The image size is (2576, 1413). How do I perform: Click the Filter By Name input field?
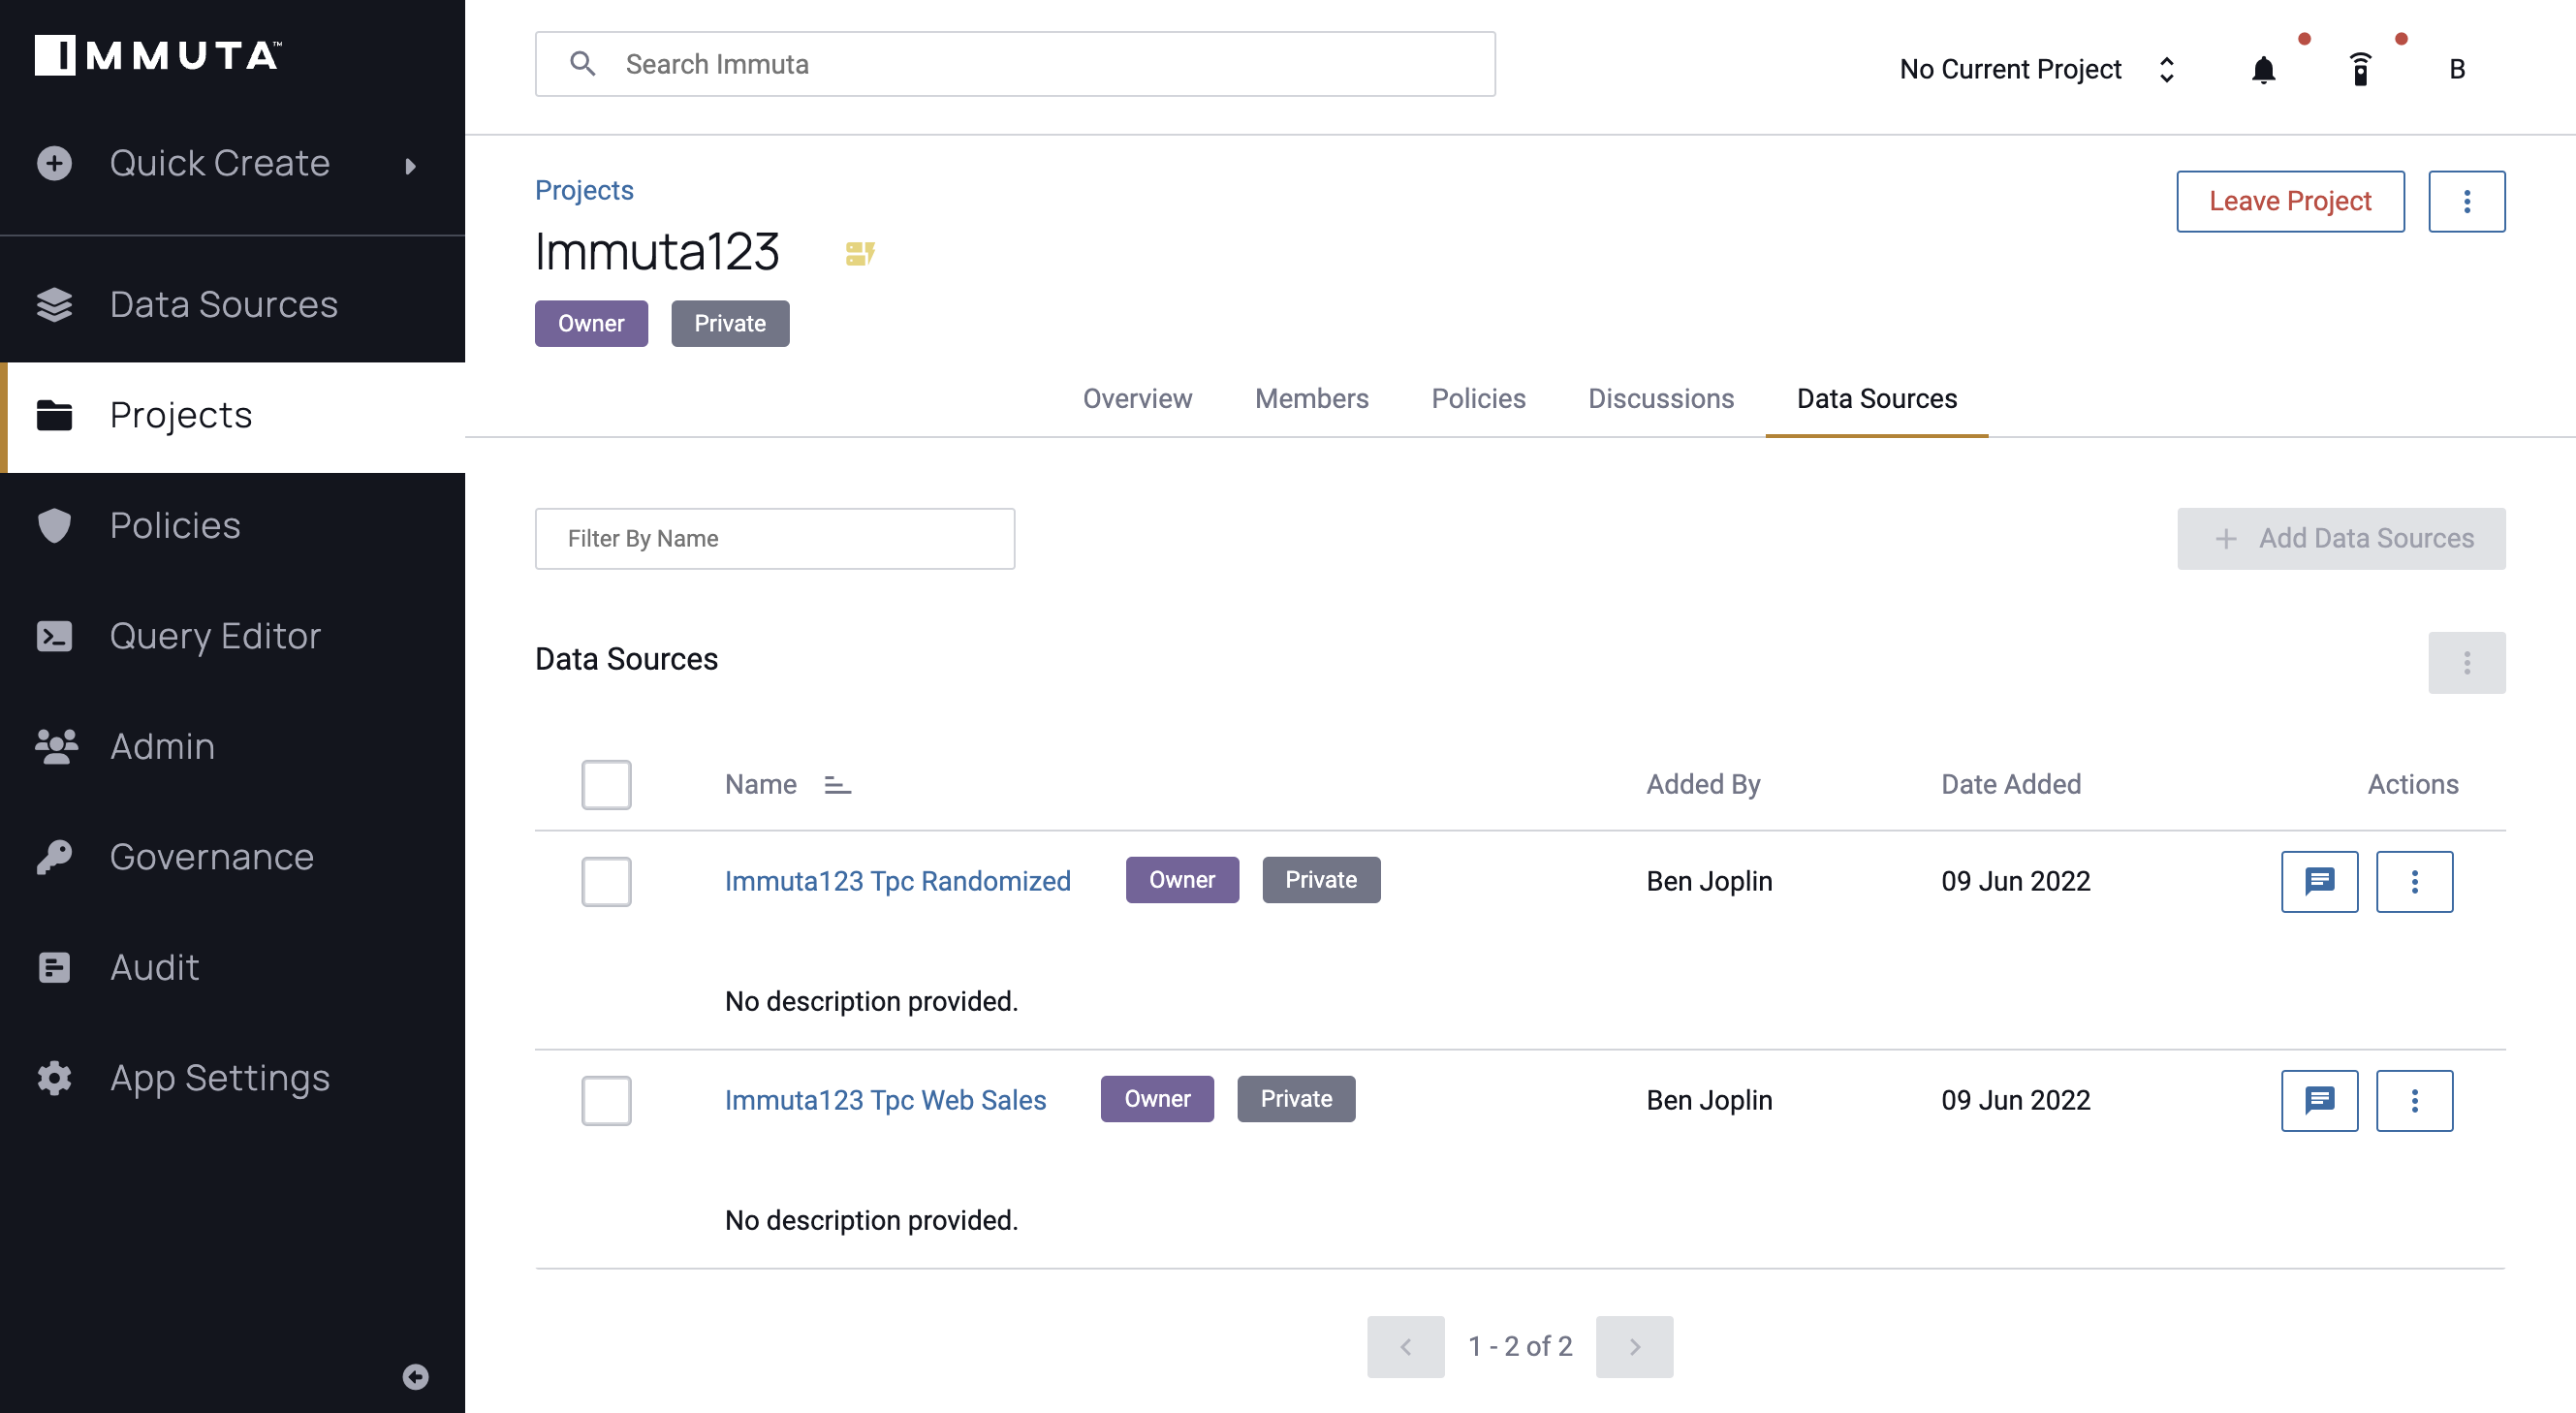click(x=775, y=538)
